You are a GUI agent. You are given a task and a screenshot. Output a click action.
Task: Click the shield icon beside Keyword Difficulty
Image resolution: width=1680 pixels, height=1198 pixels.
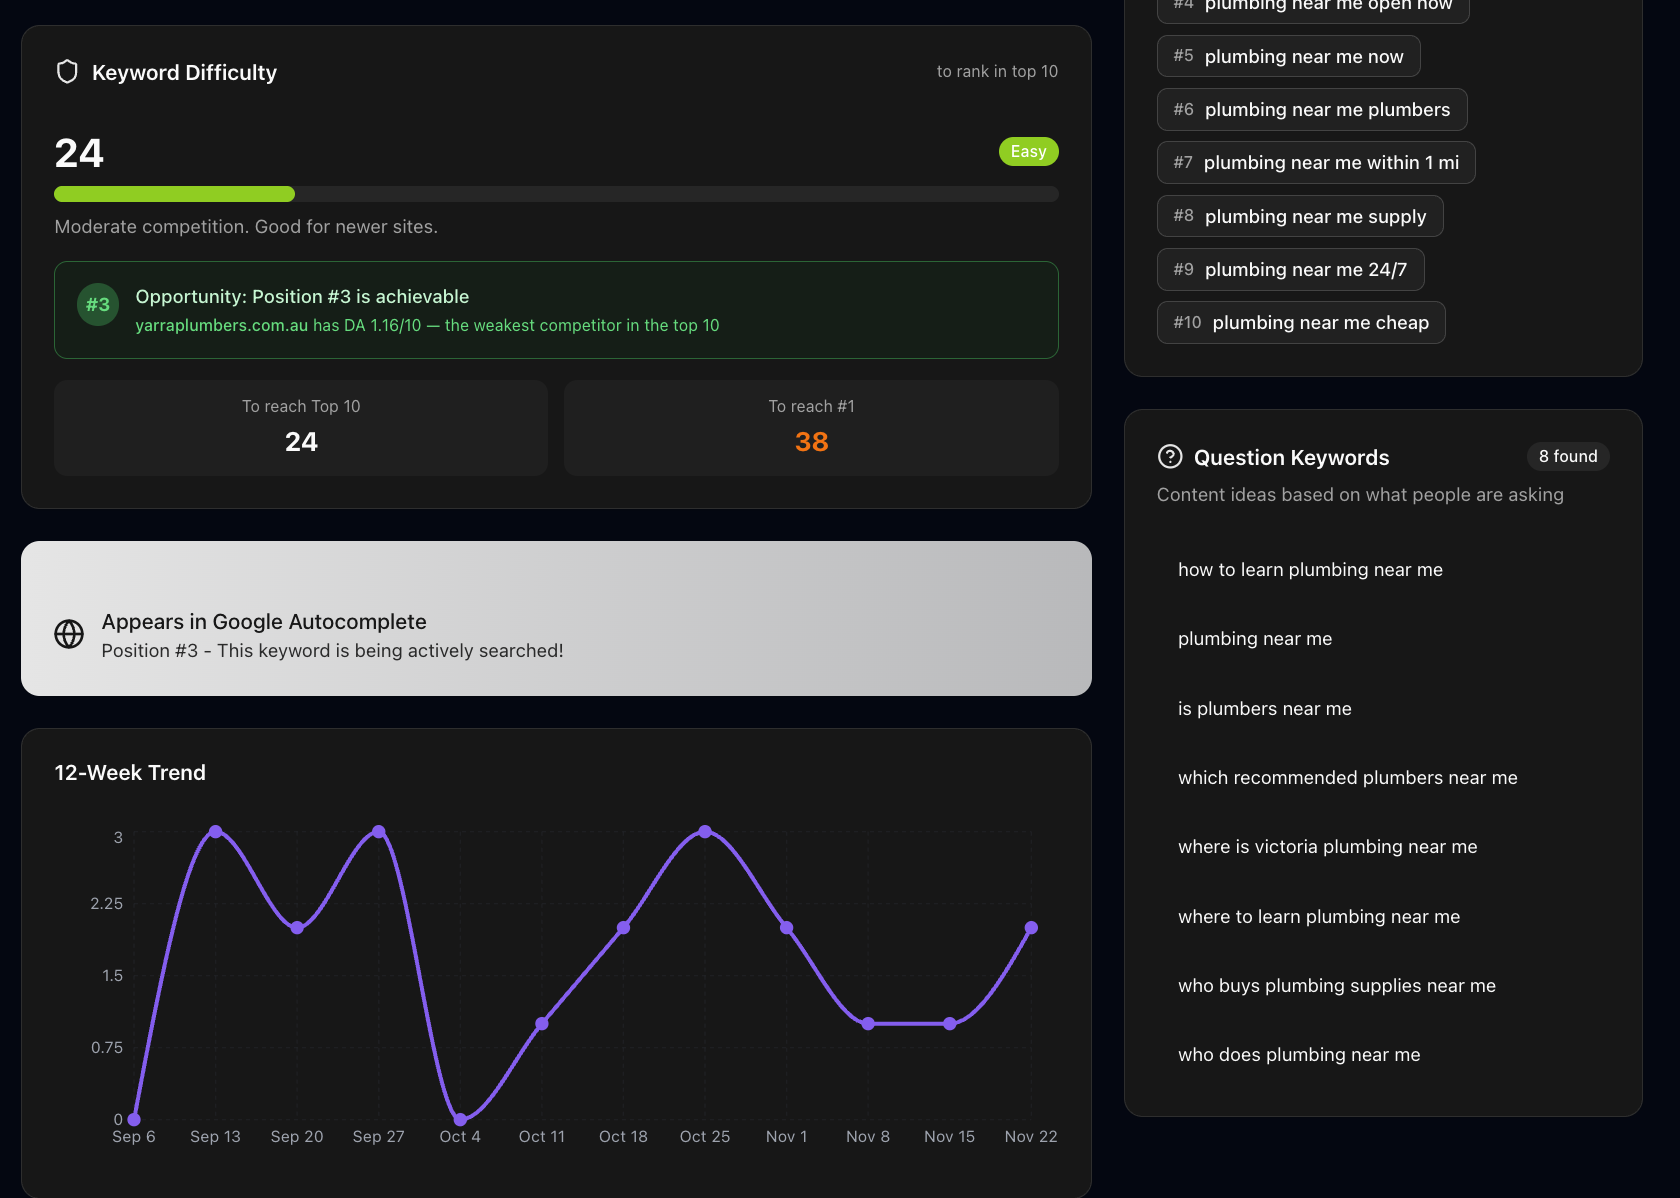point(67,72)
